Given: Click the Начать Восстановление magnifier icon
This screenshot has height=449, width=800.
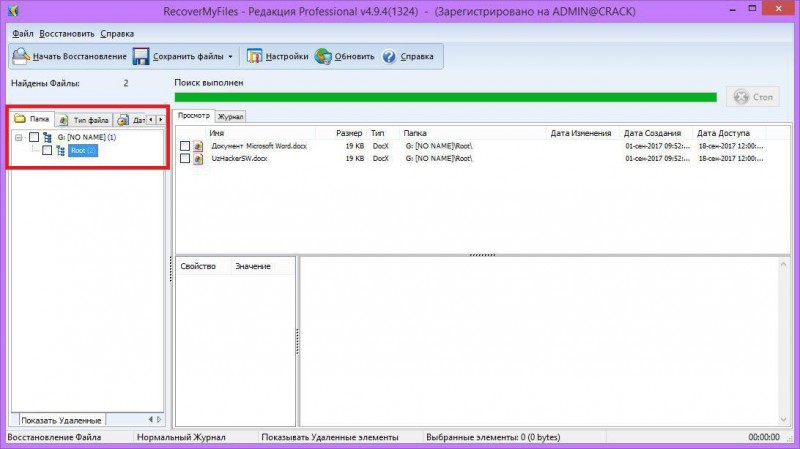Looking at the screenshot, I should [20, 56].
